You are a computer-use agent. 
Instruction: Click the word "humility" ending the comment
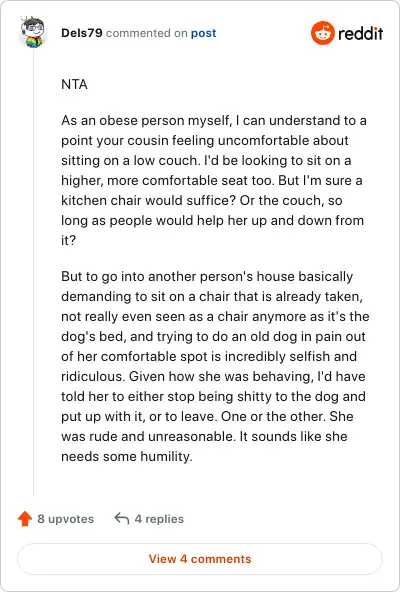coord(165,456)
